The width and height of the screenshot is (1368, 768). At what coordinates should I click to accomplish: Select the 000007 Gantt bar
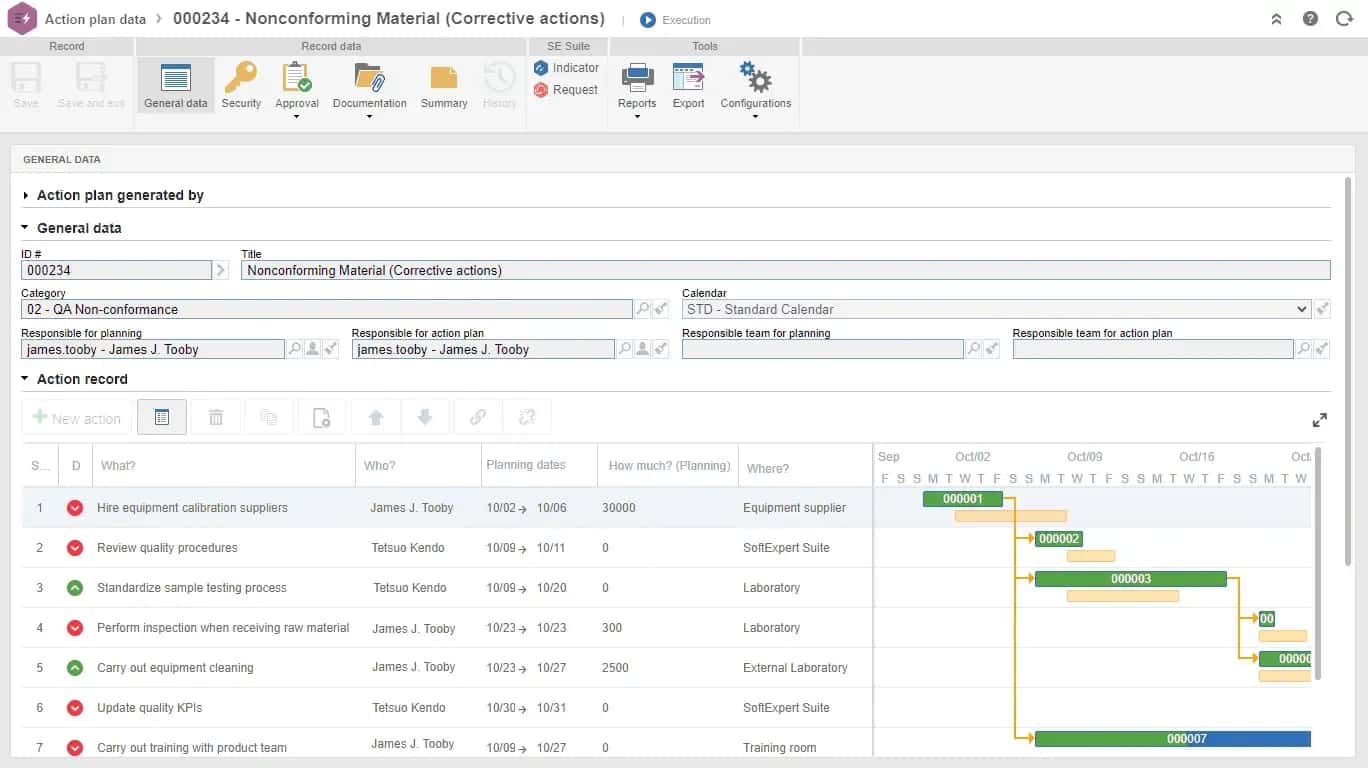1173,739
